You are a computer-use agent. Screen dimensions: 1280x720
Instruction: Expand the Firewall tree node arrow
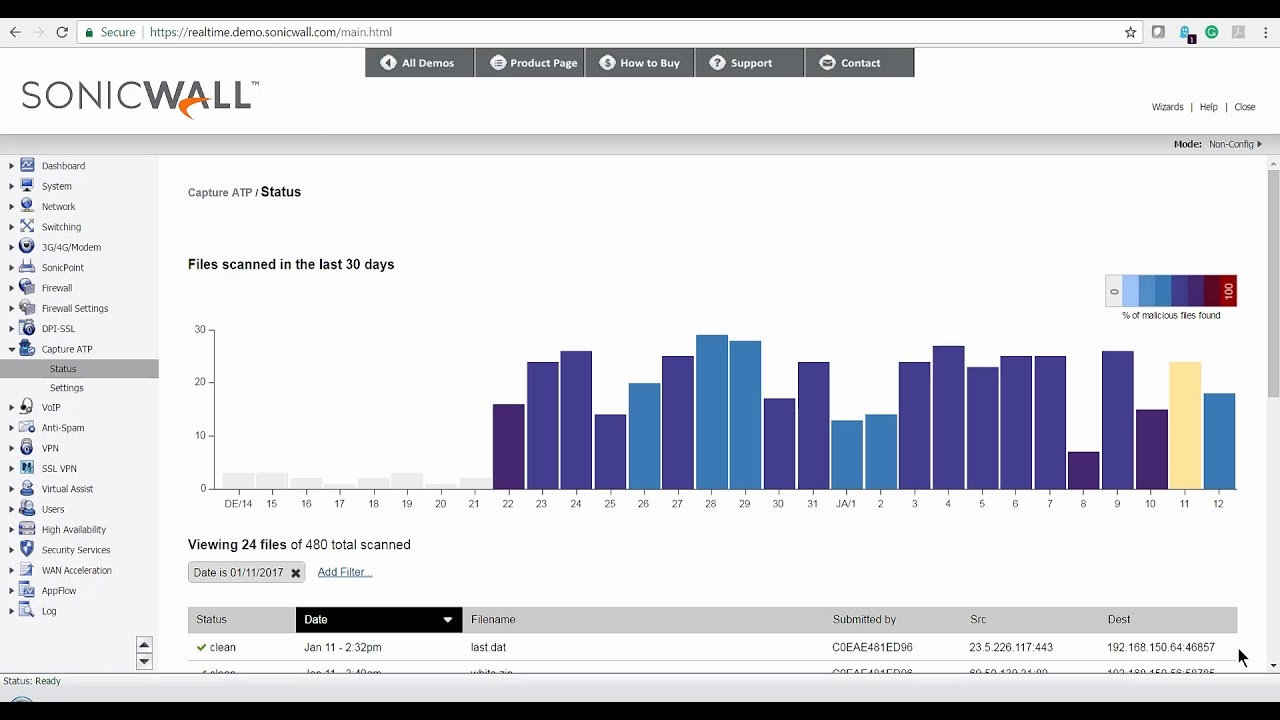[x=11, y=288]
